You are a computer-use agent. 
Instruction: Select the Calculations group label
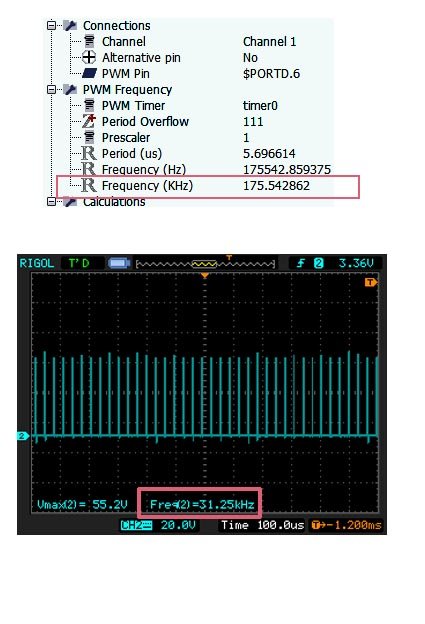coord(114,202)
